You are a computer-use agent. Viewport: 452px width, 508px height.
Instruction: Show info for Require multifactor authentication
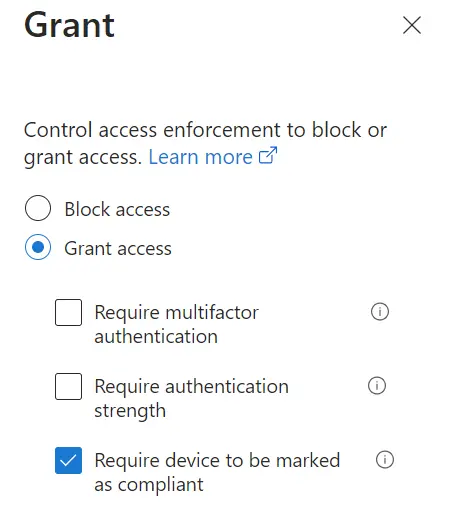click(x=380, y=312)
